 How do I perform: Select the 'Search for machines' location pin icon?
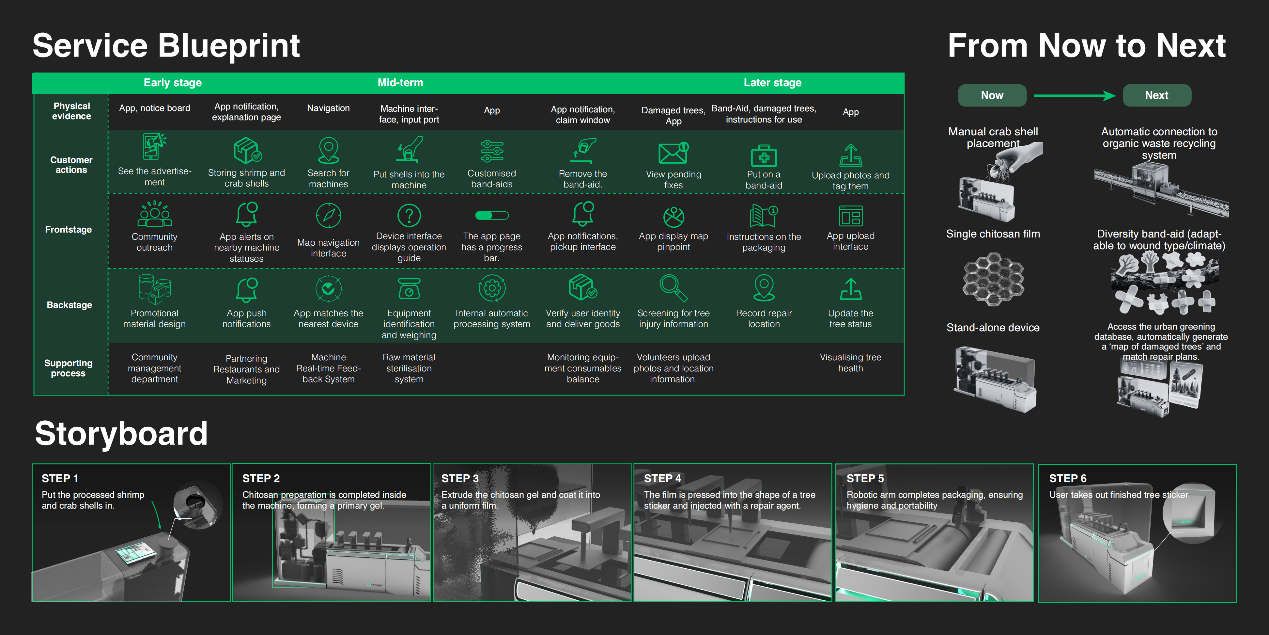[x=328, y=151]
